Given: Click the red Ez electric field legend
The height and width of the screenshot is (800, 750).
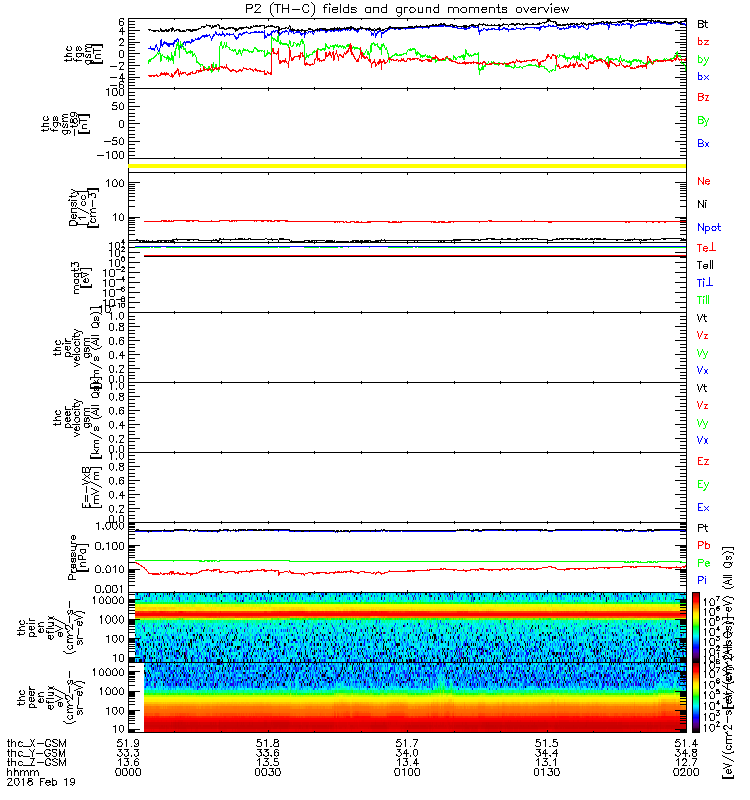Looking at the screenshot, I should 703,461.
